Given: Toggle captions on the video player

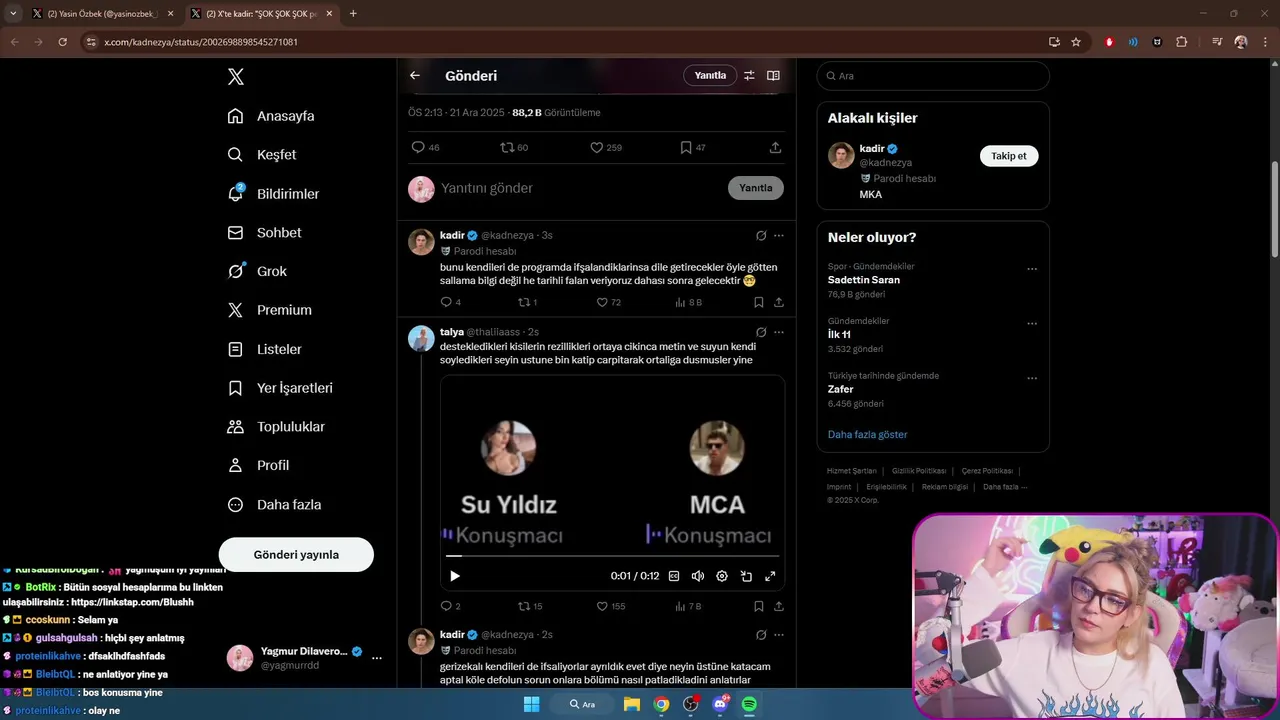Looking at the screenshot, I should (x=674, y=576).
